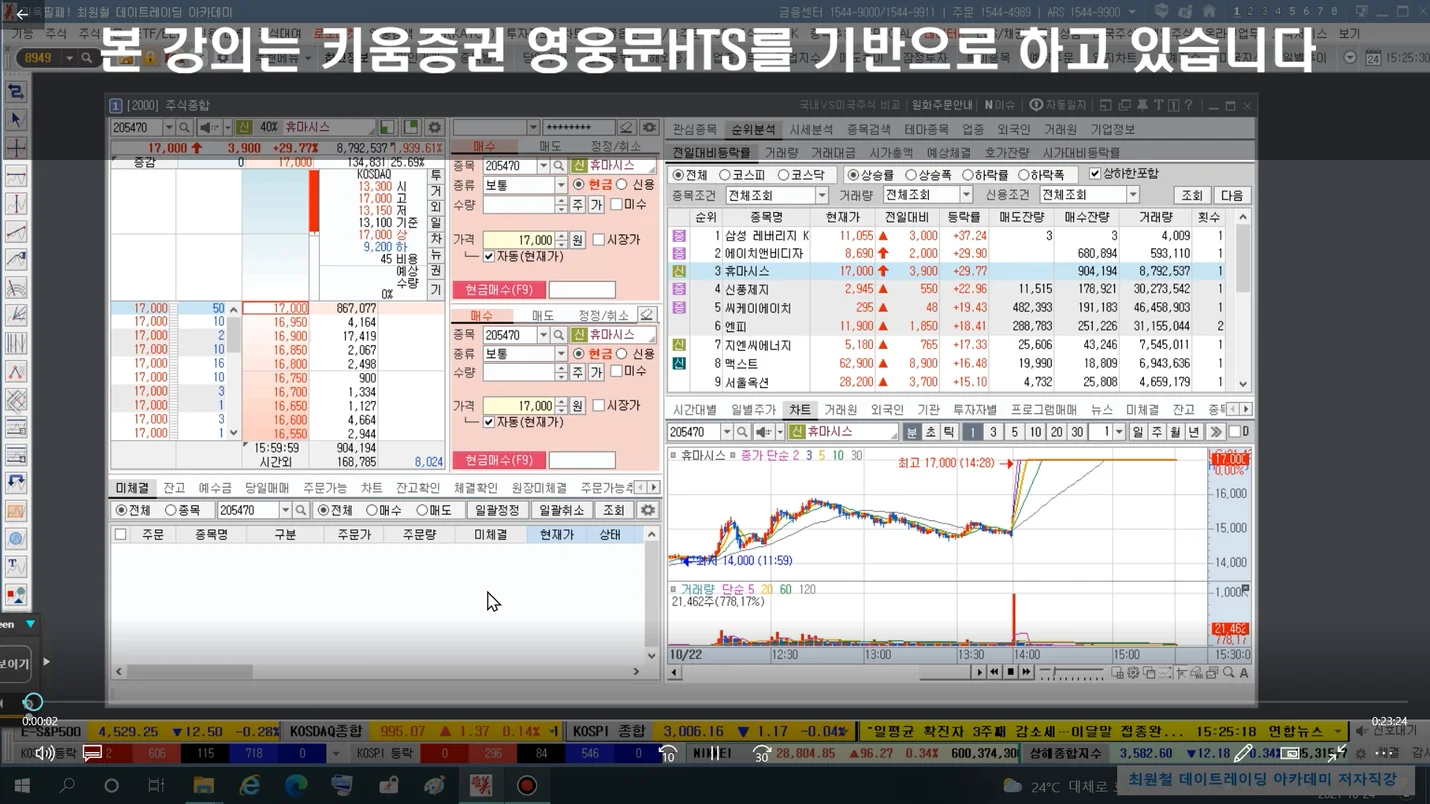Open File Explorer from the taskbar
This screenshot has width=1430, height=804.
(203, 786)
